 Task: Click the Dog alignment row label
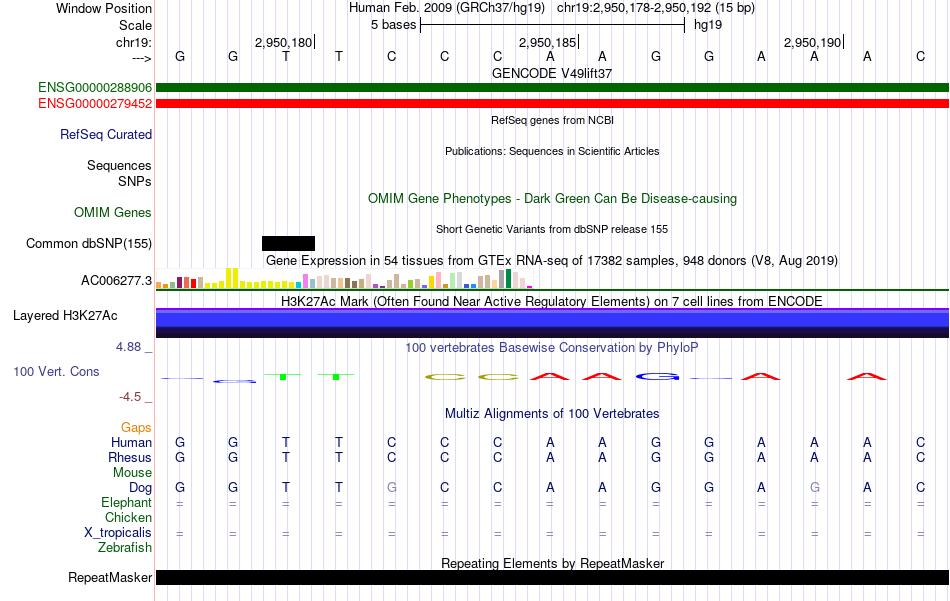[141, 488]
